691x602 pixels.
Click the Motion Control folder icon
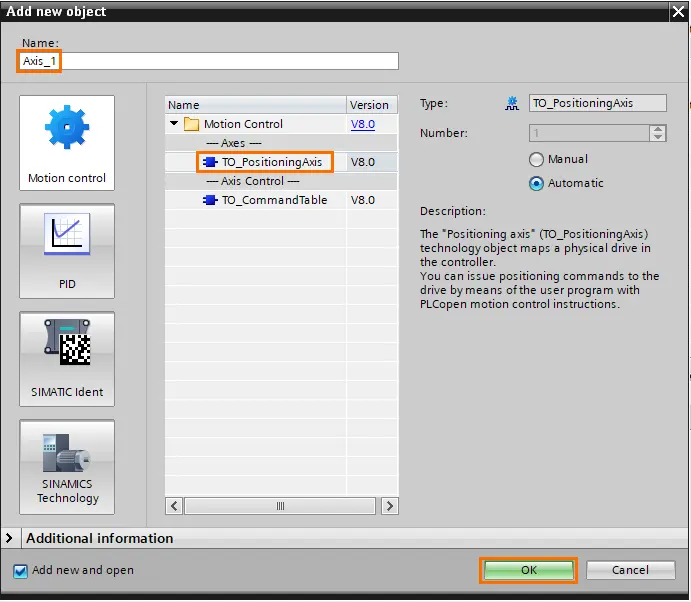191,124
